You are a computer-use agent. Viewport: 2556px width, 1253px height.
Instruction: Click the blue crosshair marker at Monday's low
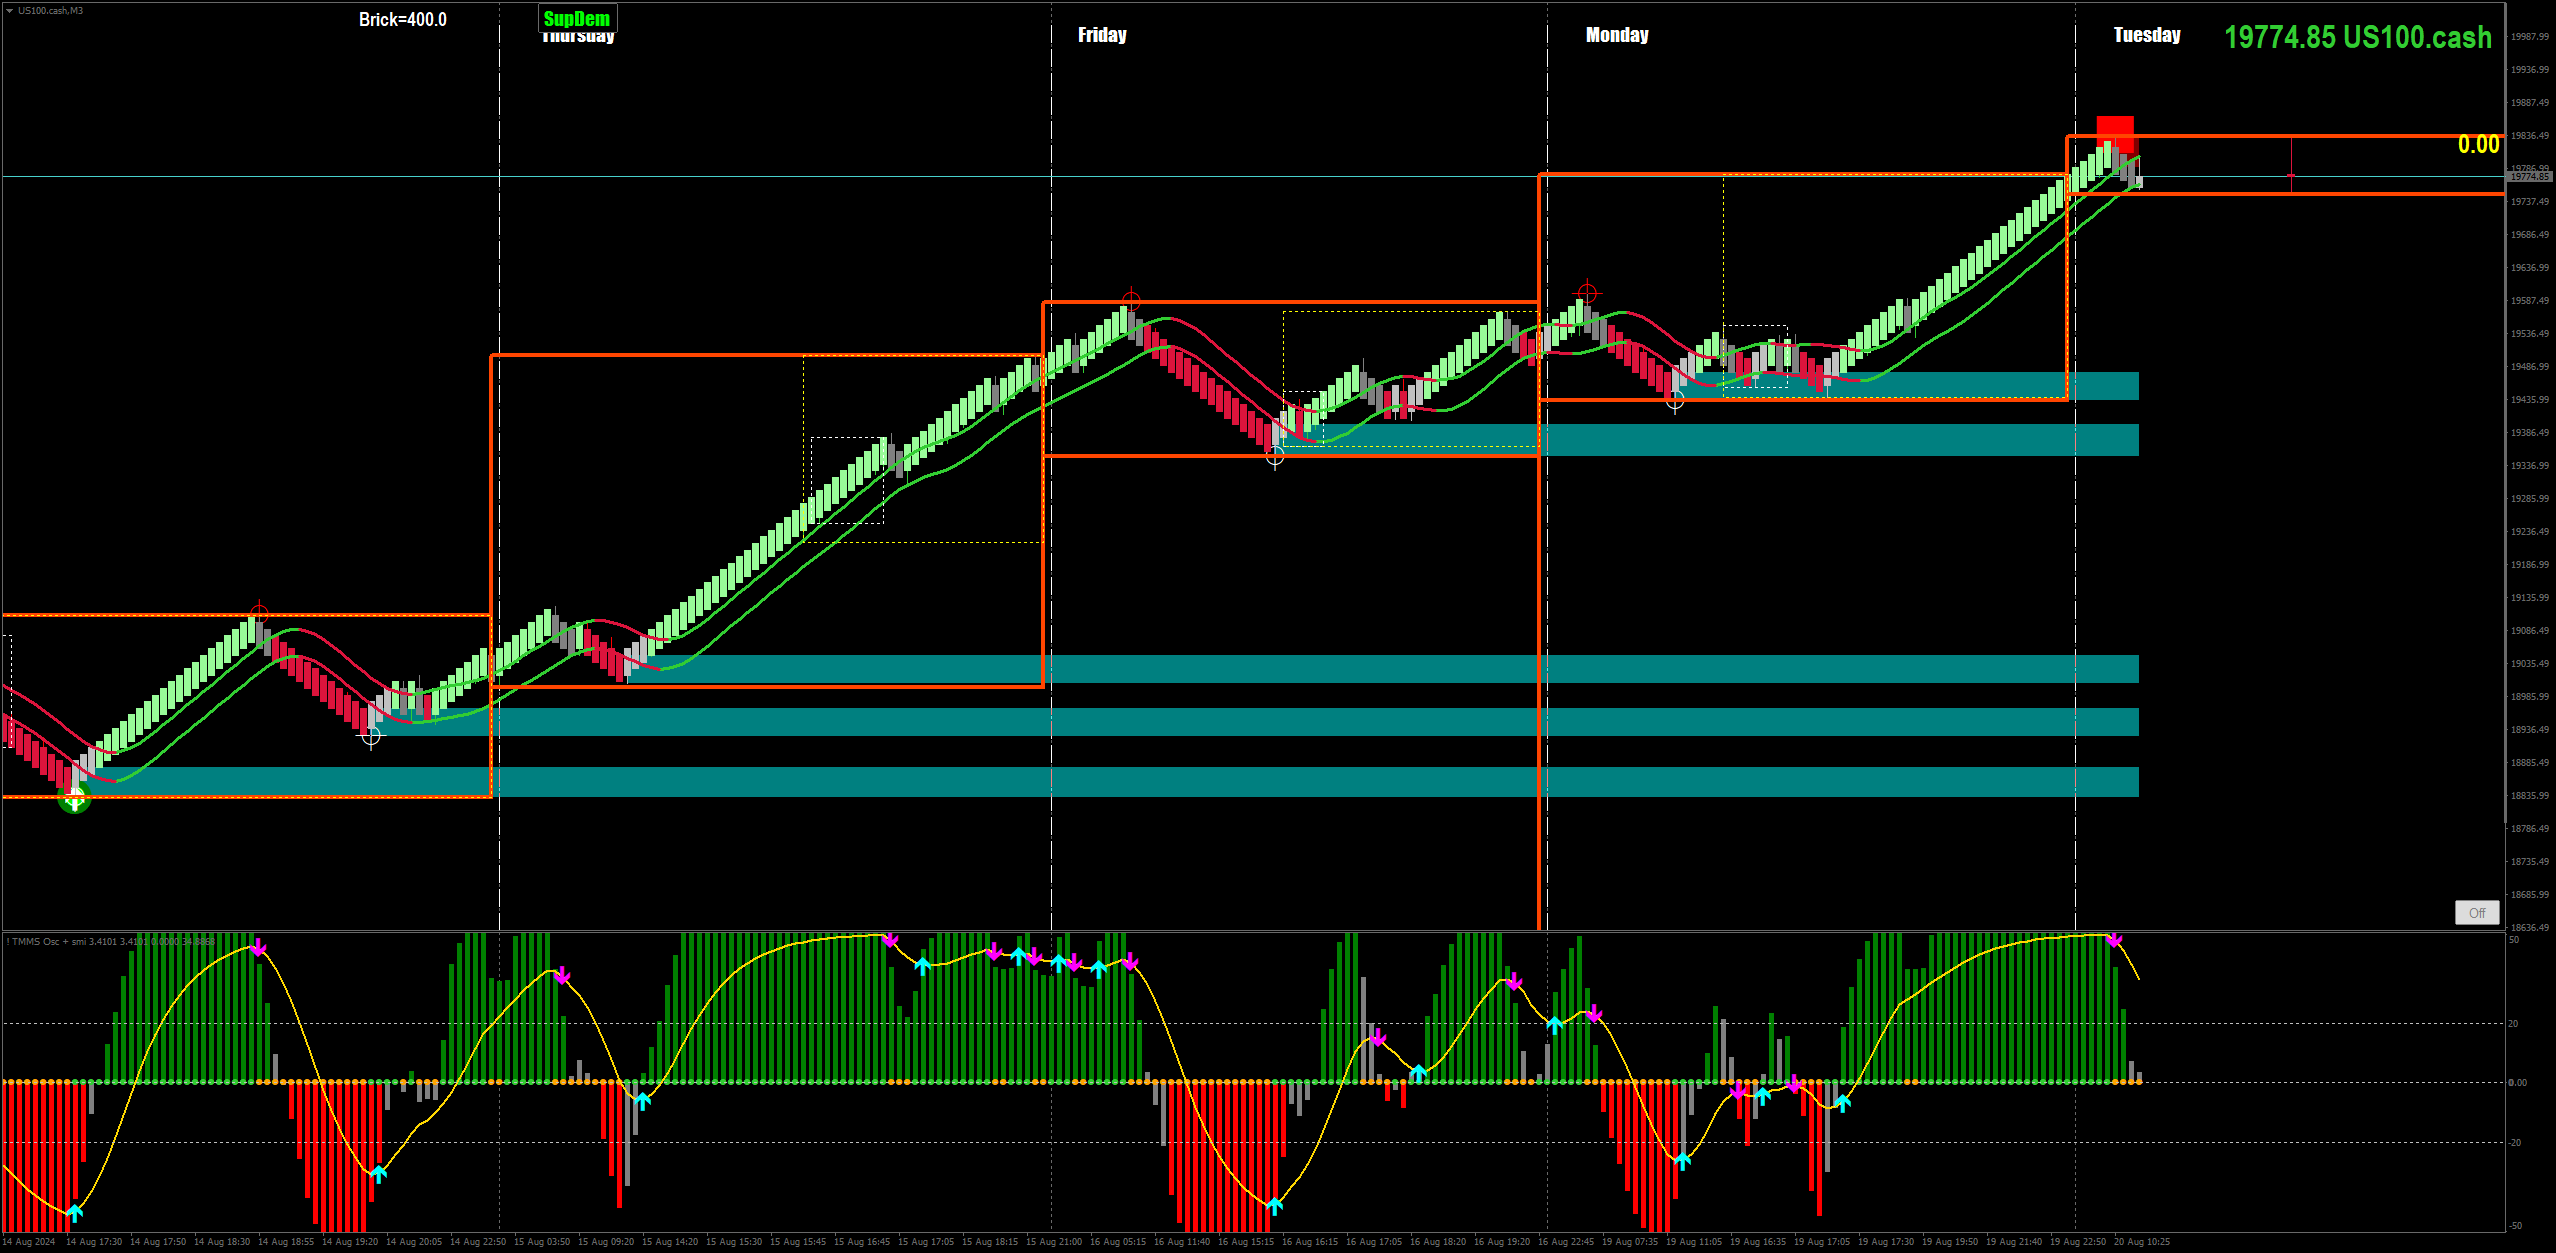1675,402
